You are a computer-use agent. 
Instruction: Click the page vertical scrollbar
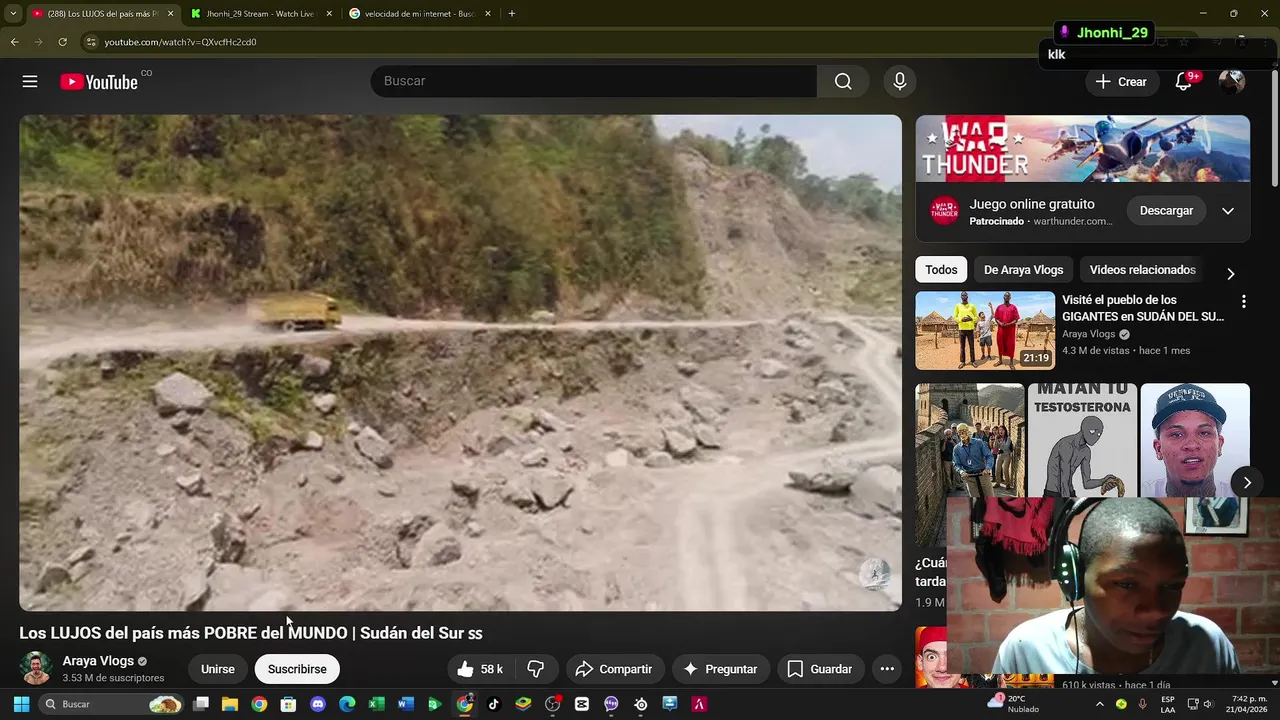(x=1274, y=130)
